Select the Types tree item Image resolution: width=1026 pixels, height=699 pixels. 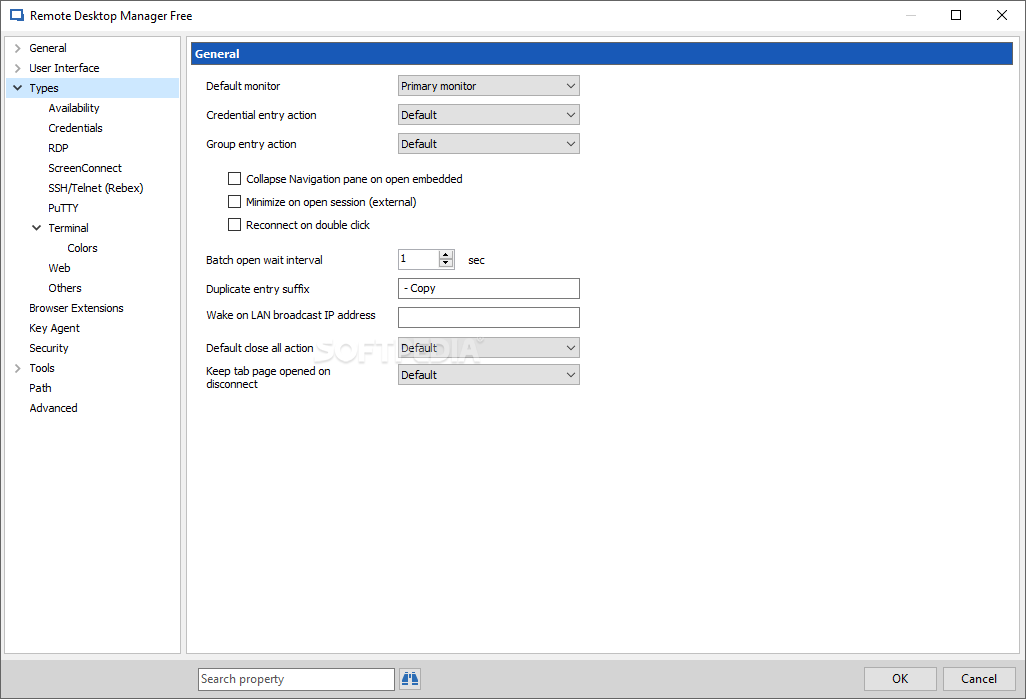pos(44,88)
